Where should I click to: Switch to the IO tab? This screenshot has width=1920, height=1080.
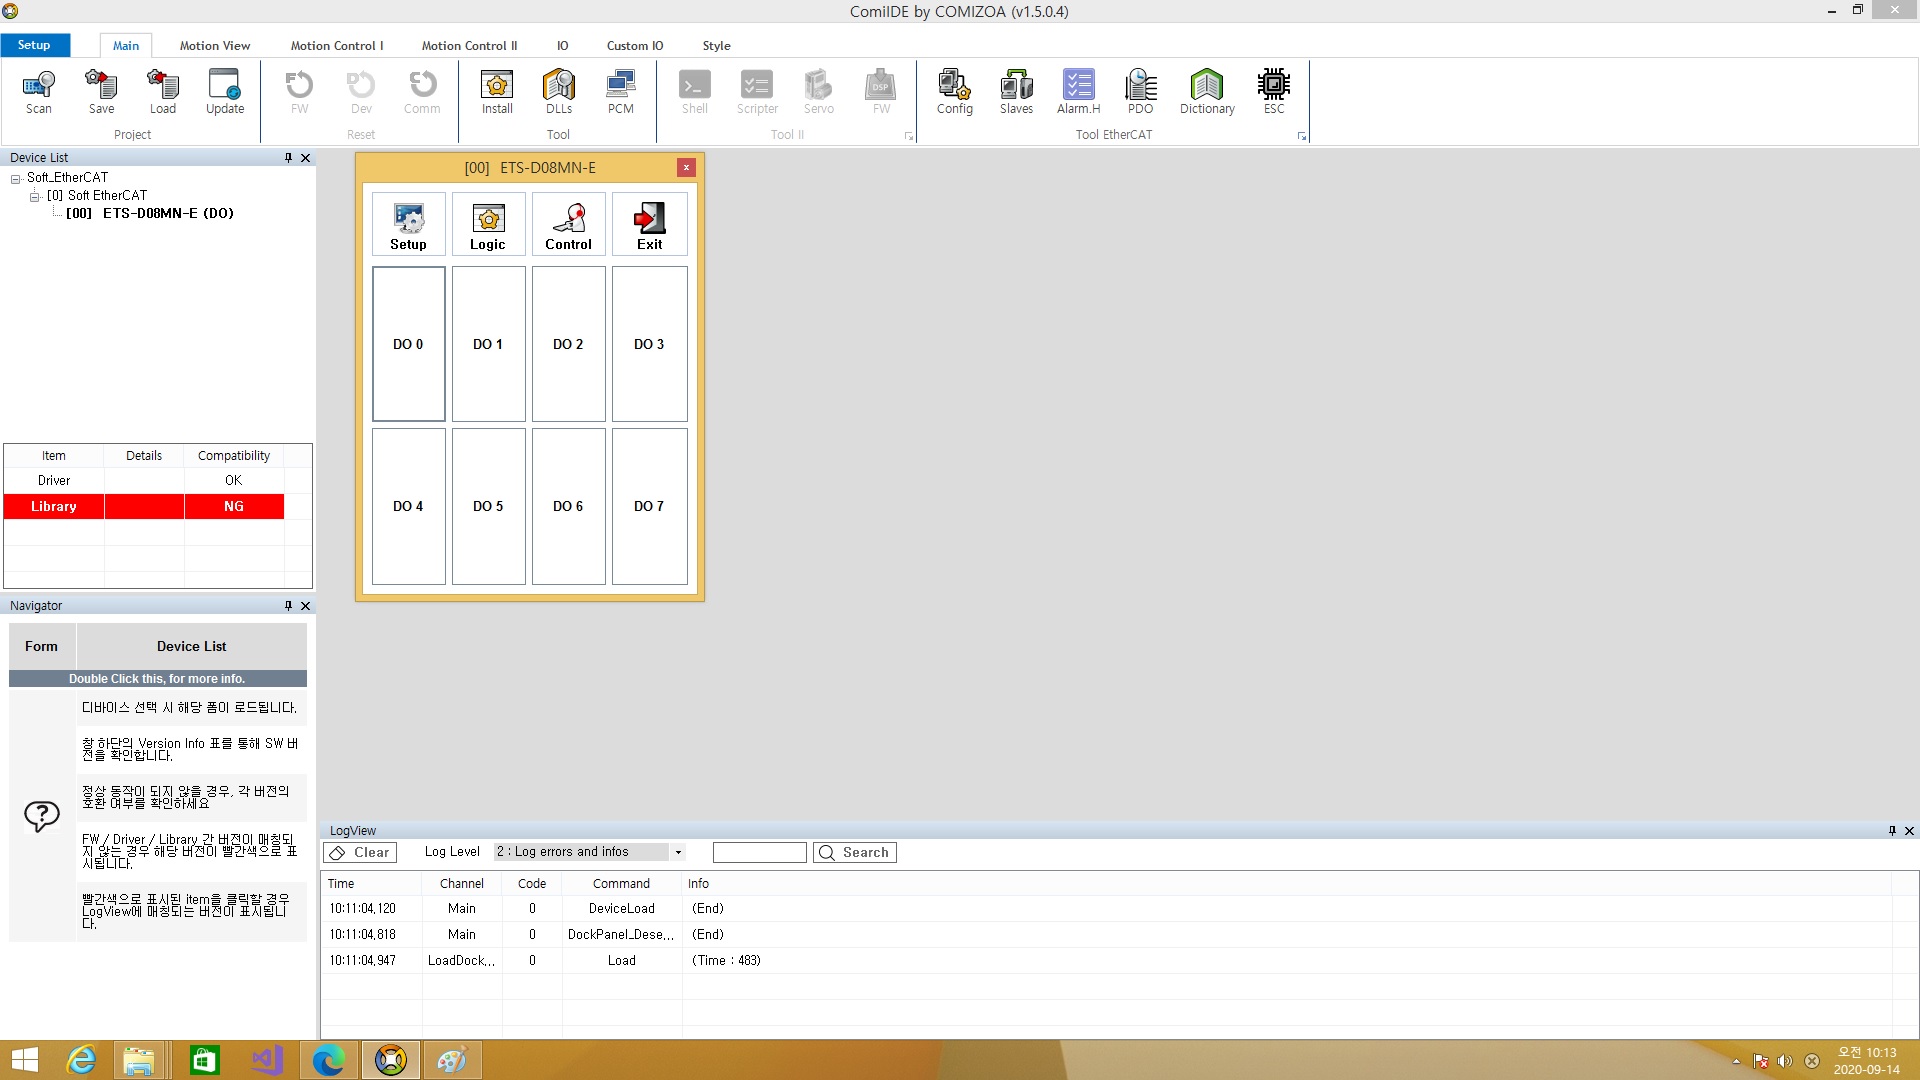[562, 46]
